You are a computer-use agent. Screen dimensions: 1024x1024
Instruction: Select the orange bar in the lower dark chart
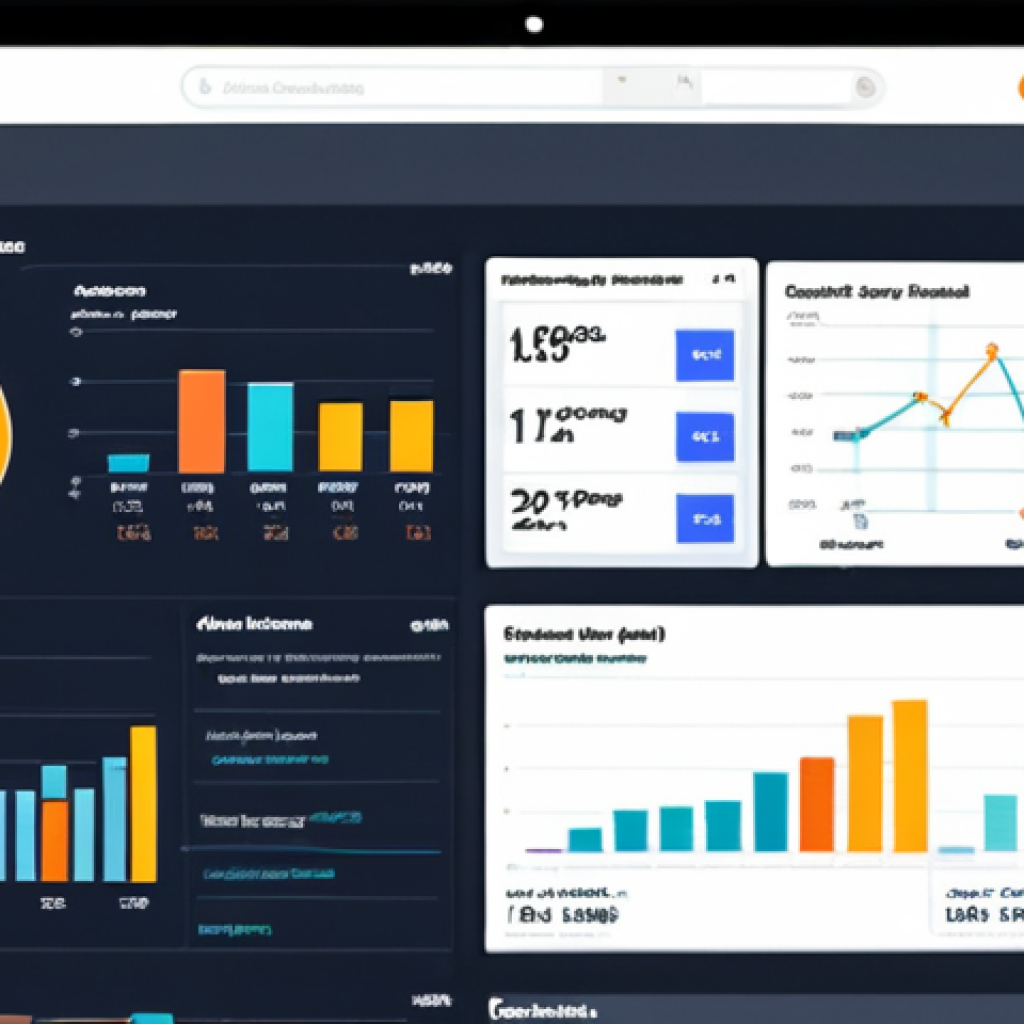pos(55,841)
